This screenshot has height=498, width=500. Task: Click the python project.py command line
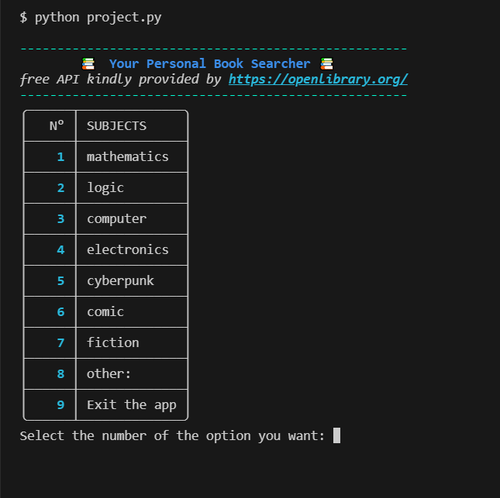(91, 17)
